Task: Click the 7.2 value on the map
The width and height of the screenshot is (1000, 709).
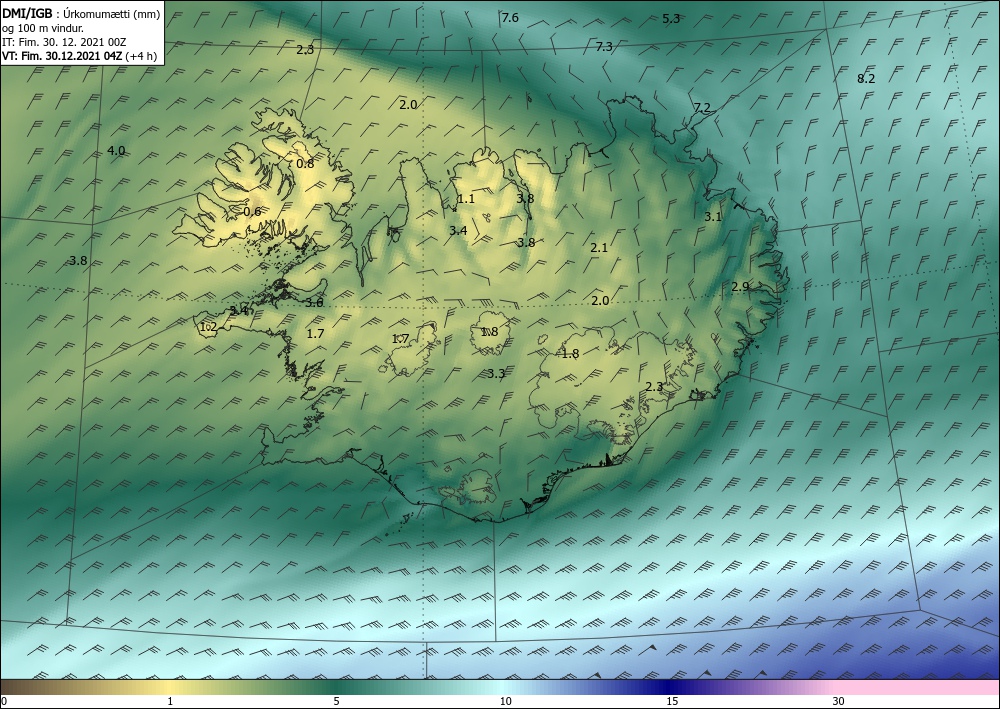Action: 702,108
